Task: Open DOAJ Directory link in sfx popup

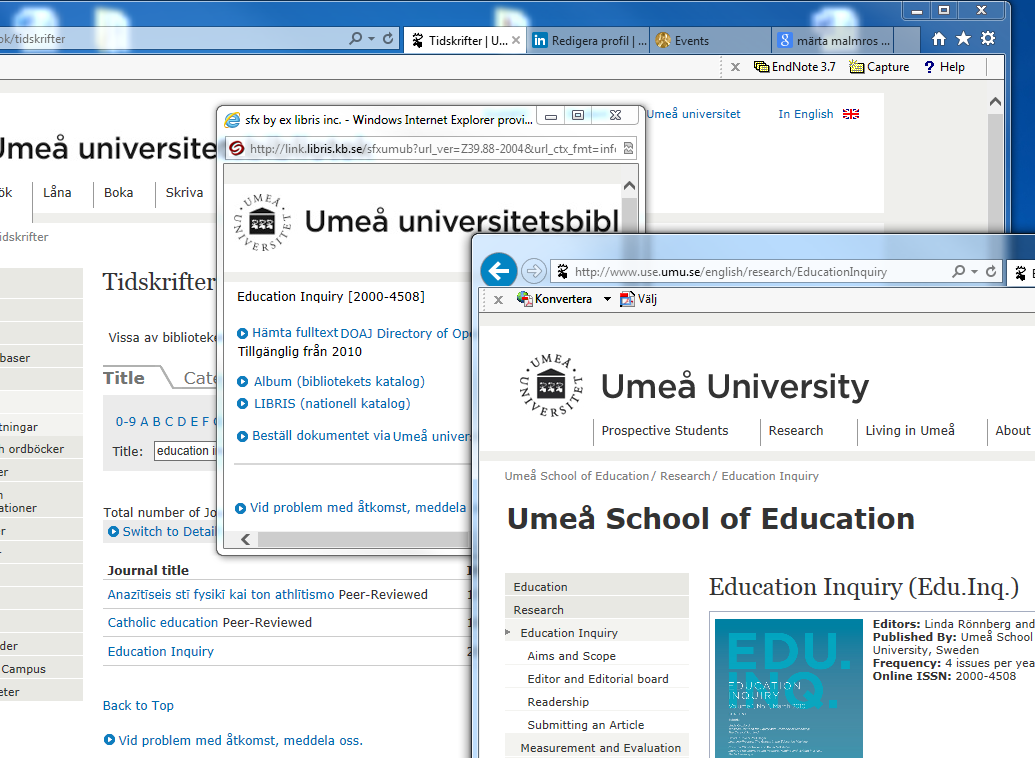Action: click(406, 333)
